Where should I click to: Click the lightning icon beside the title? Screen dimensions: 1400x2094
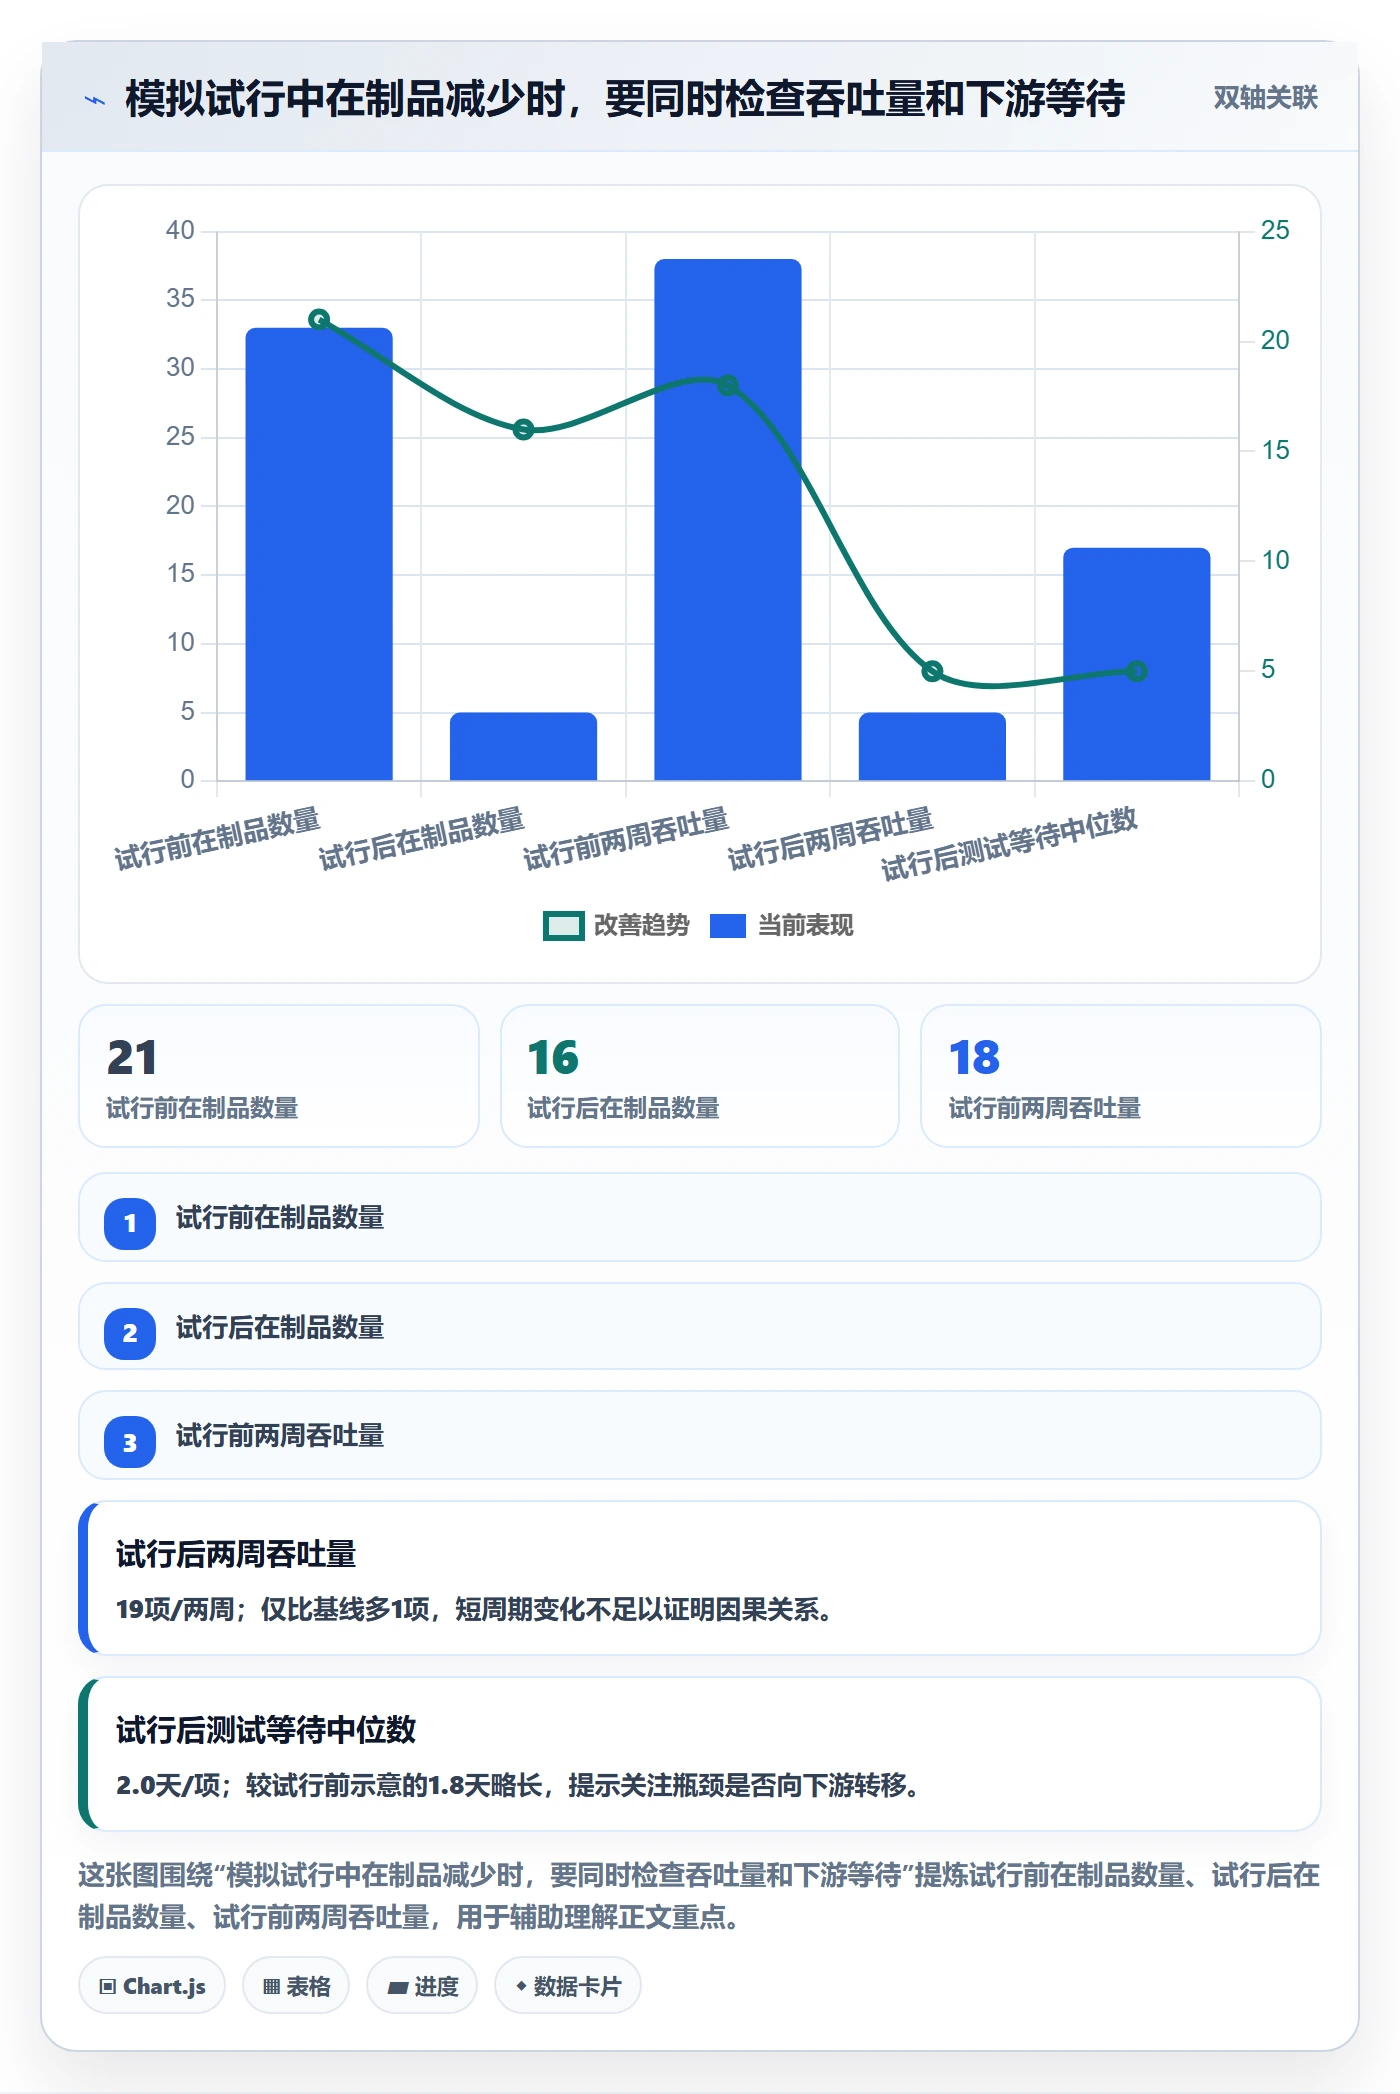click(x=94, y=100)
